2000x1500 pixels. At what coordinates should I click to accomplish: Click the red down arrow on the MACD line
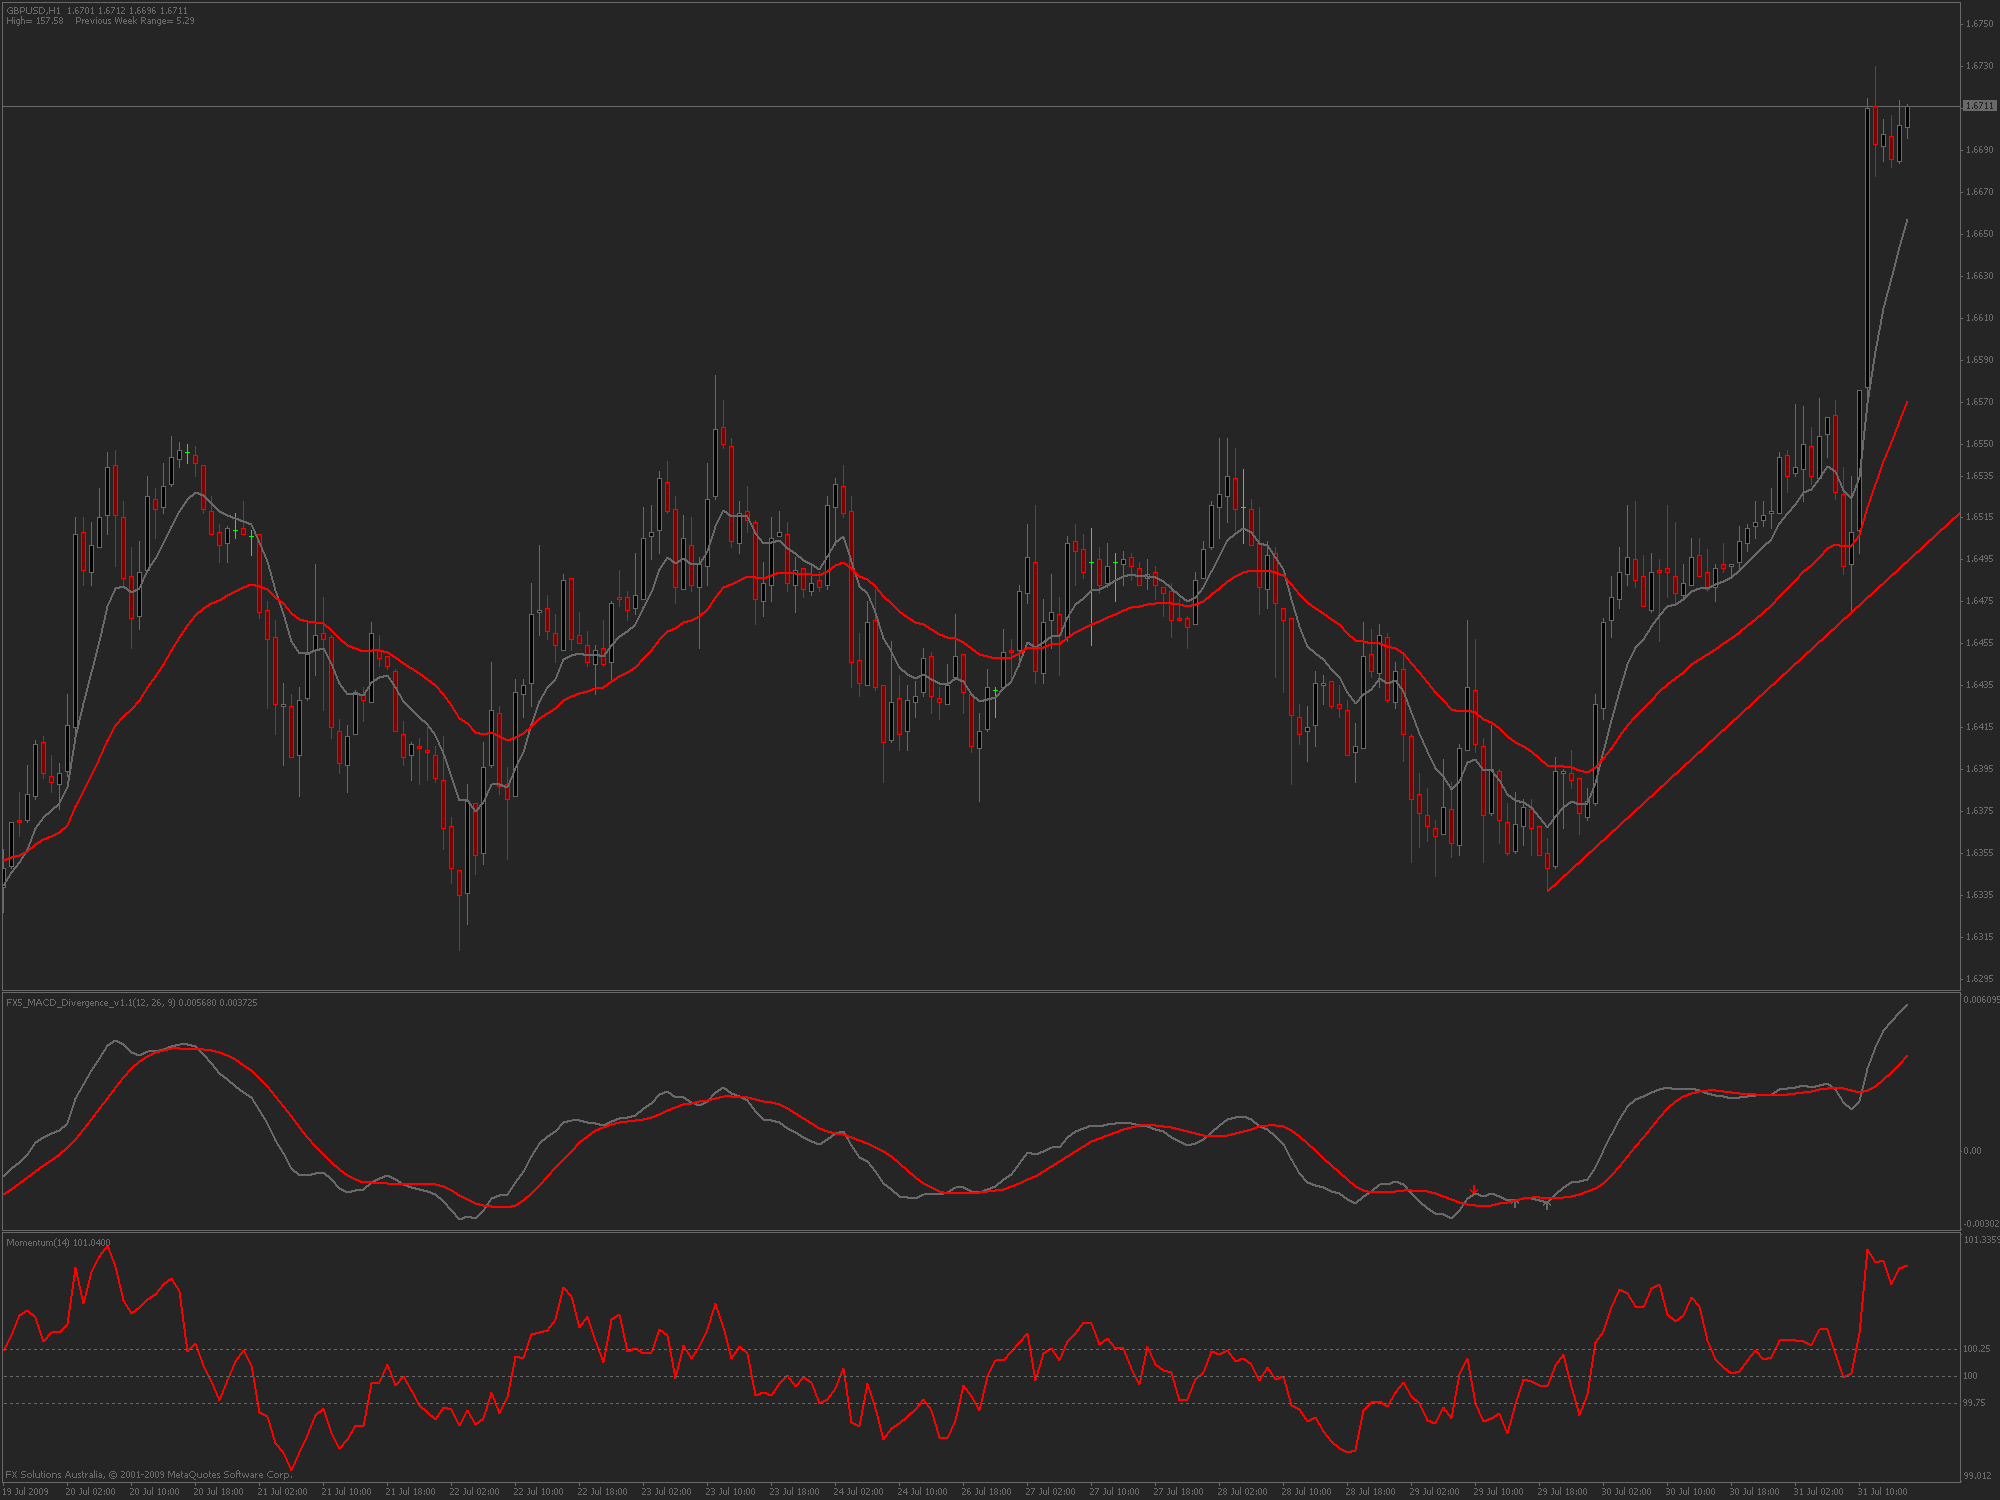[1474, 1189]
